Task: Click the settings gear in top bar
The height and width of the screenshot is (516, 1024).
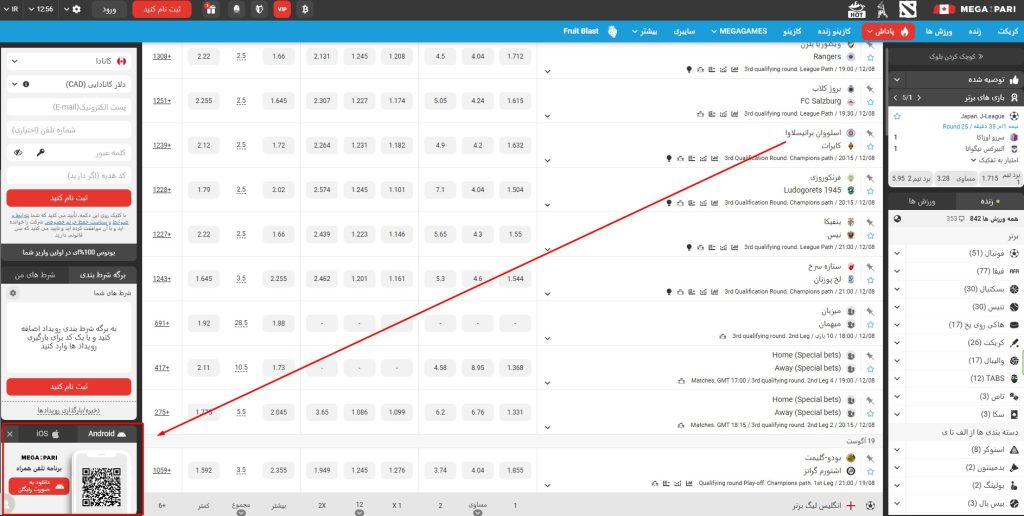Action: pyautogui.click(x=78, y=9)
